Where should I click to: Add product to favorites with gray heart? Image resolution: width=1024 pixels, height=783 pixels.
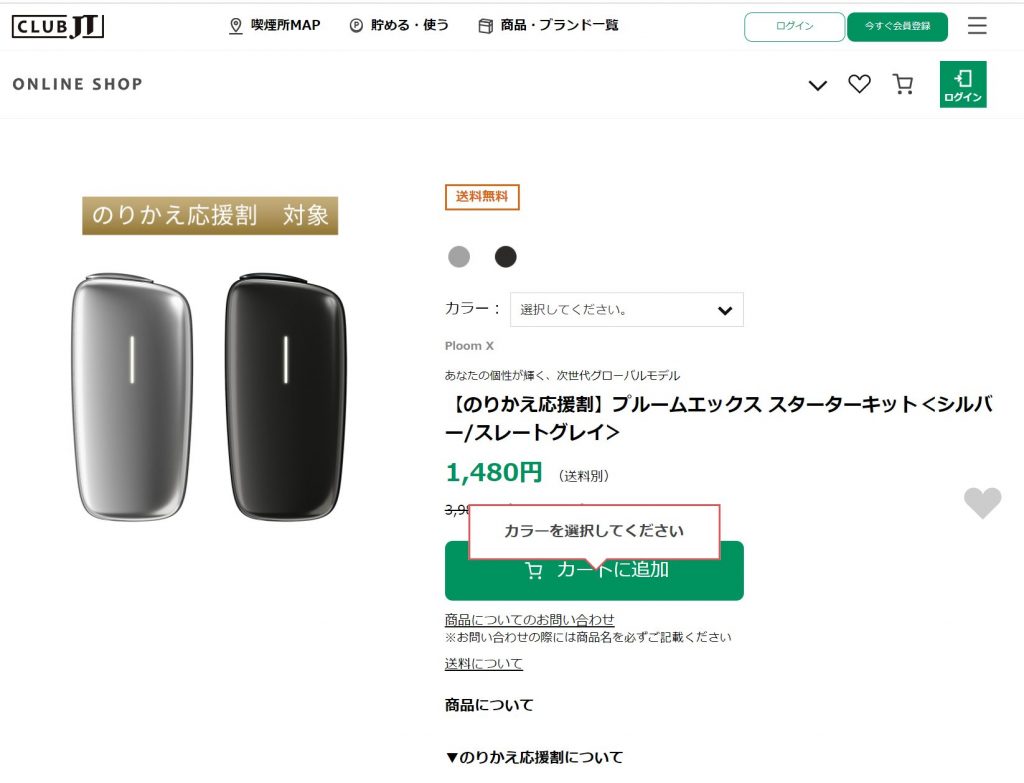[982, 502]
